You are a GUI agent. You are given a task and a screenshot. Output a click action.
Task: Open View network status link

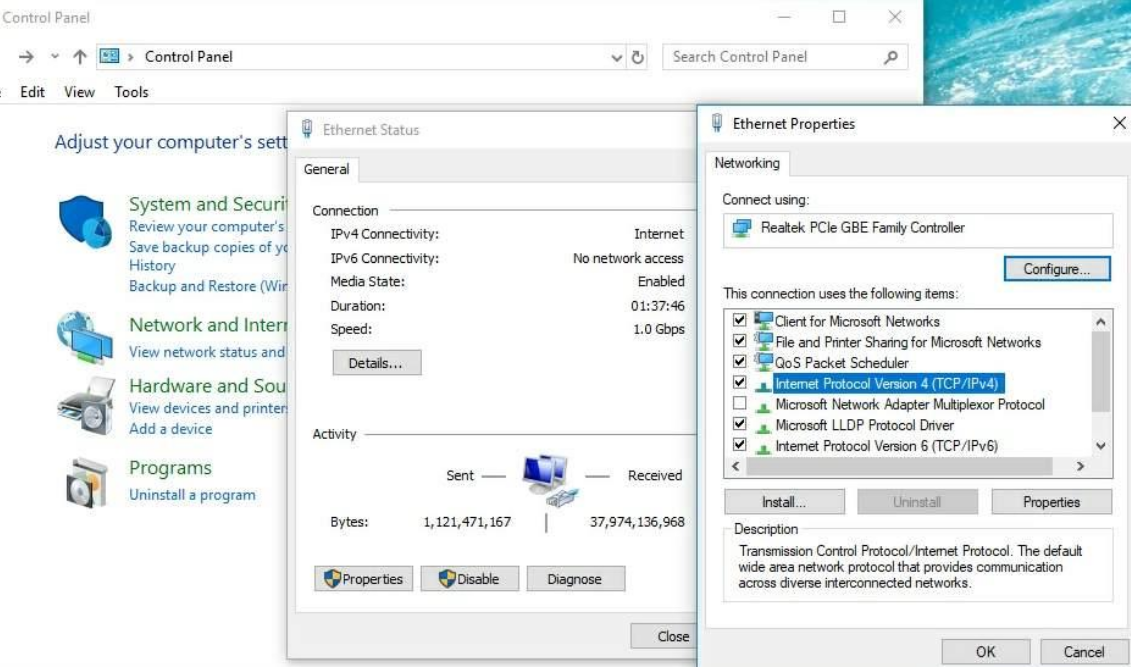coord(207,352)
